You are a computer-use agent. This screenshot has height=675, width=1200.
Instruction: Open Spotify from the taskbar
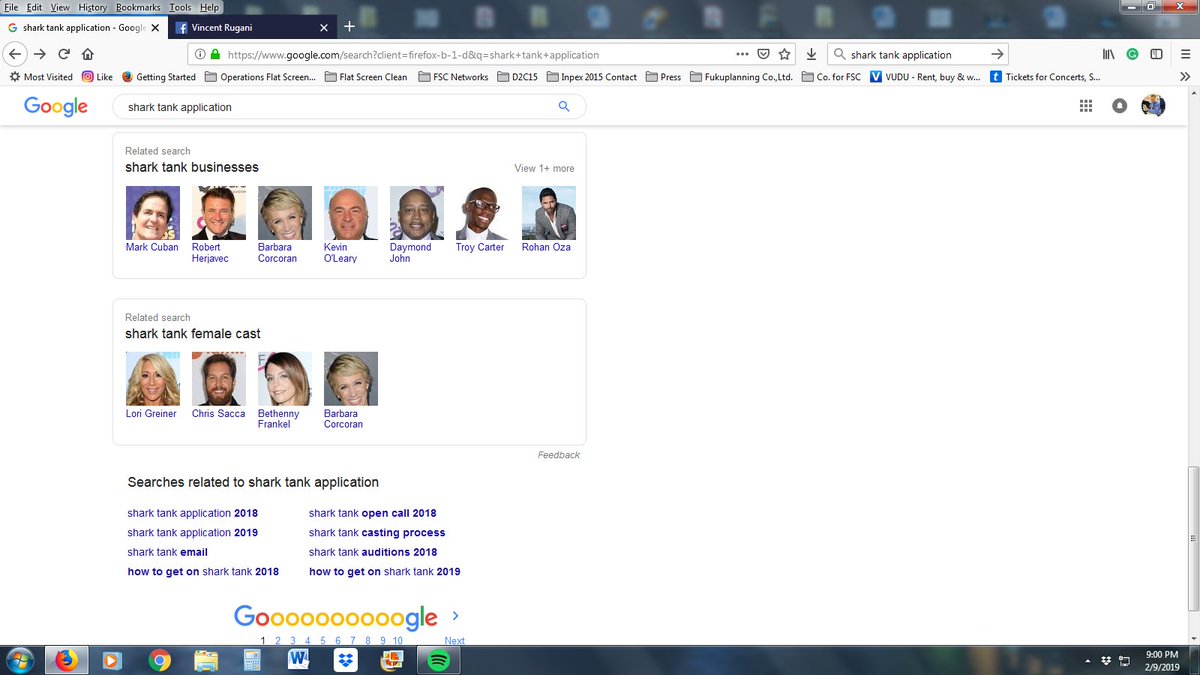pos(438,660)
